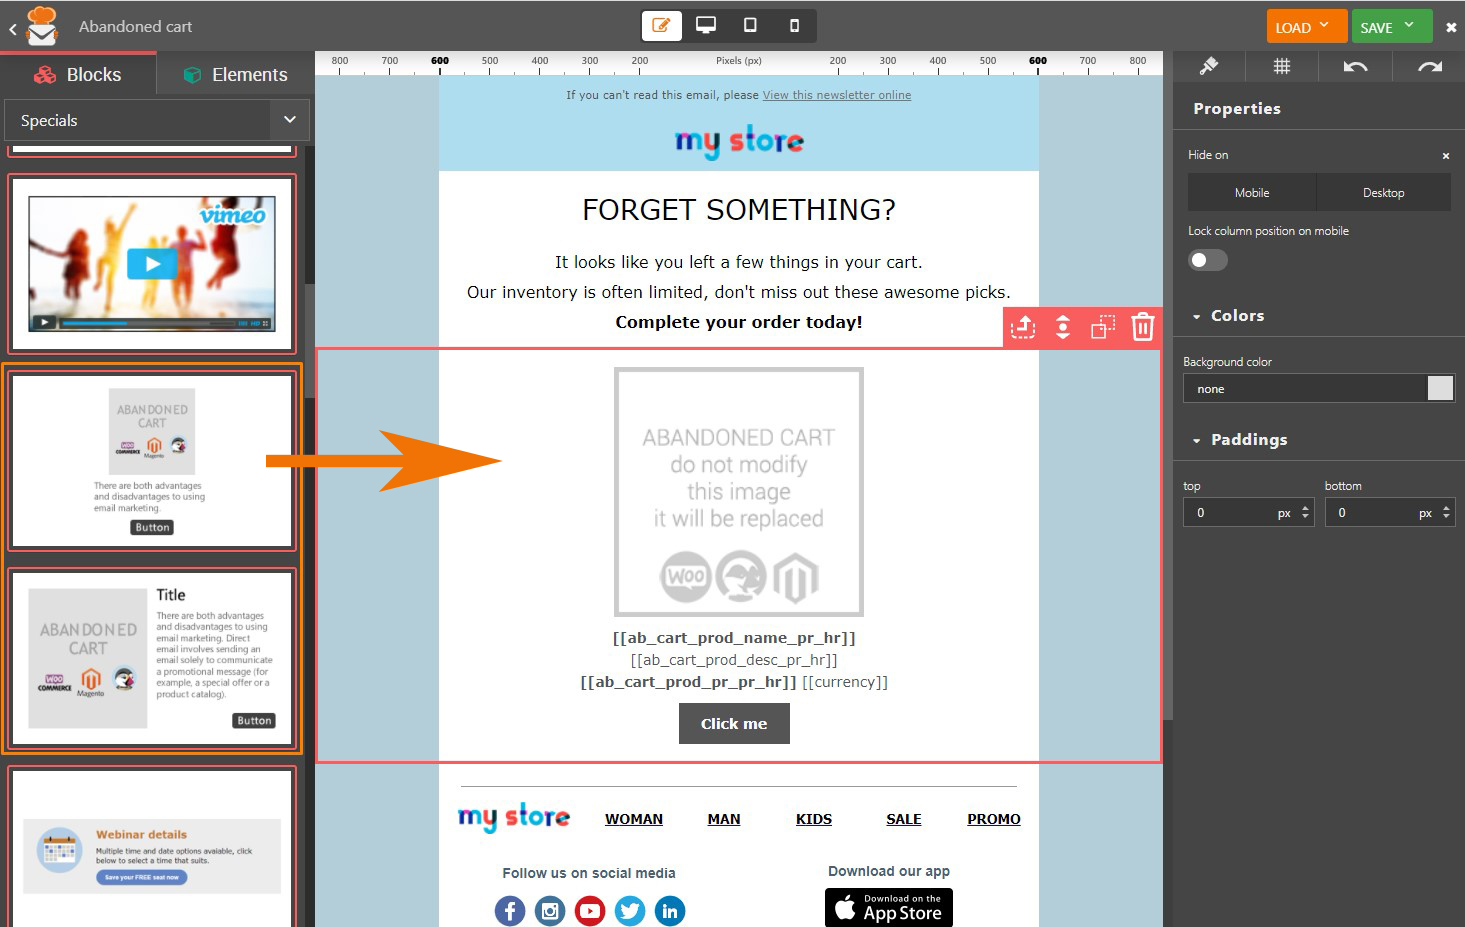Open the LOAD dropdown menu
The image size is (1465, 927).
(x=1305, y=27)
